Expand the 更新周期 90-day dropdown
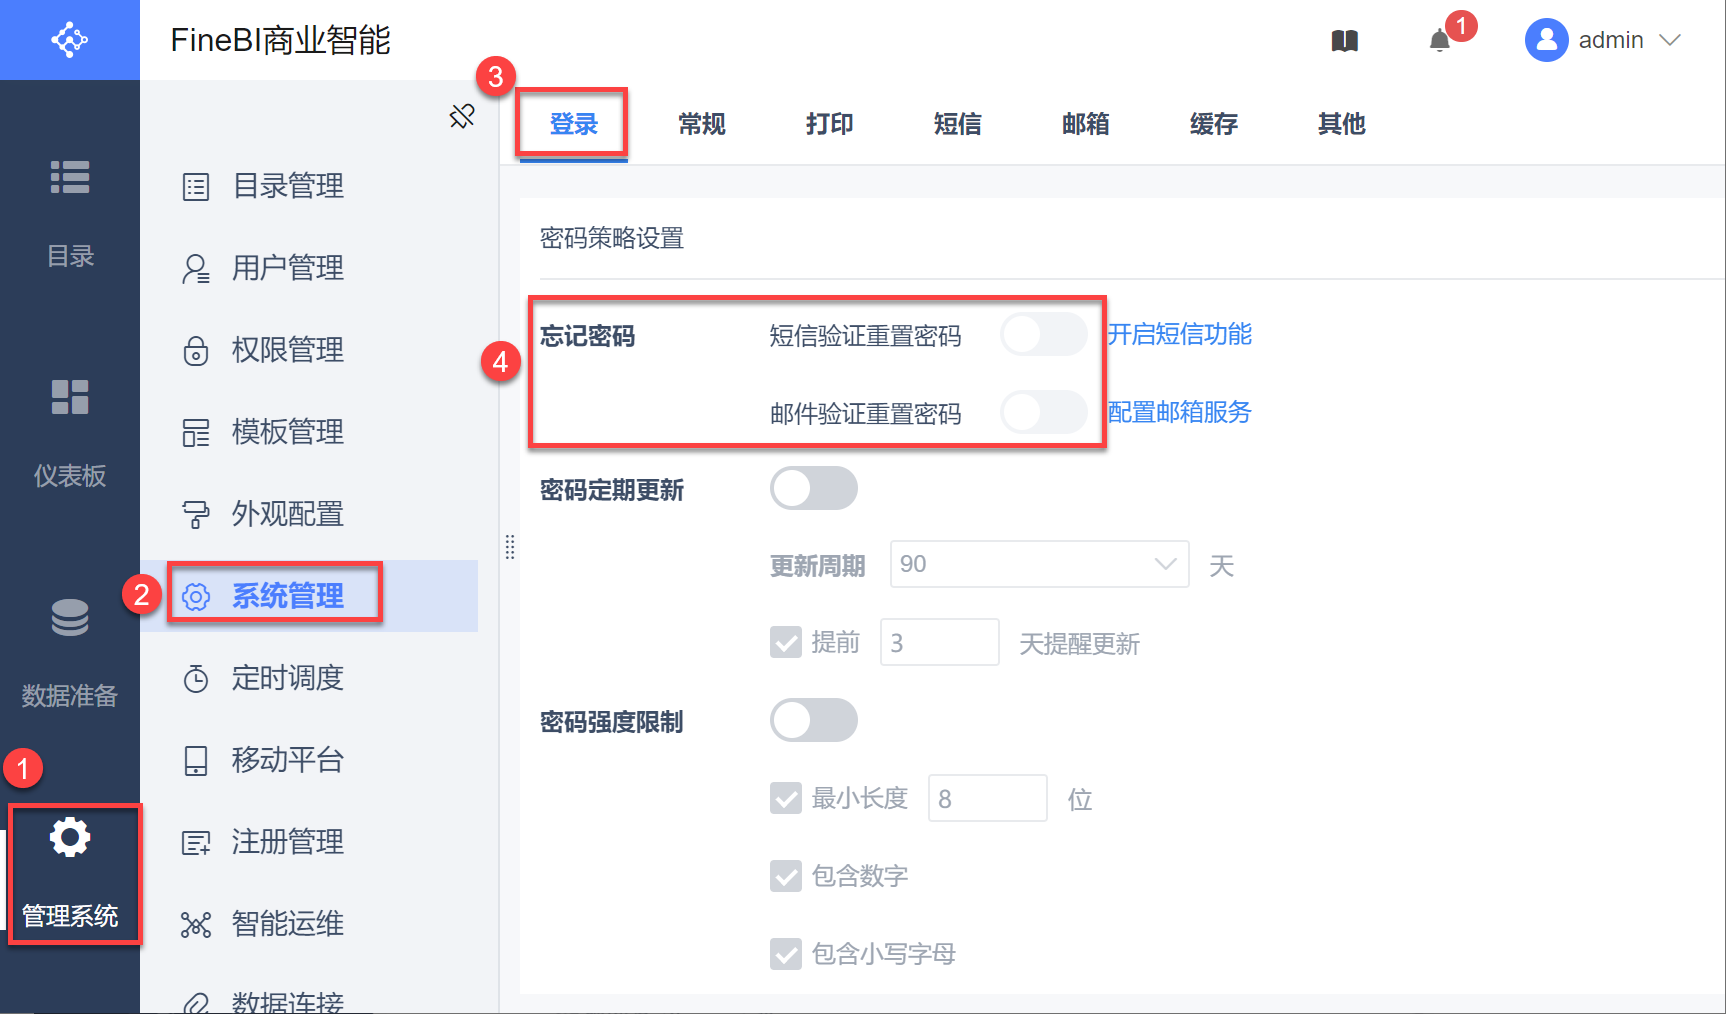 [x=1039, y=564]
